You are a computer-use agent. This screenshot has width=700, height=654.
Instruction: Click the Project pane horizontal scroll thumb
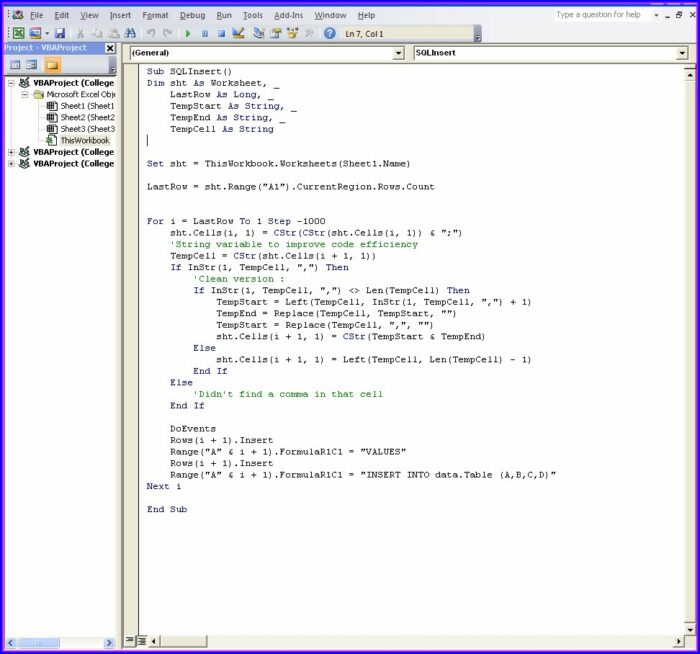tap(38, 643)
